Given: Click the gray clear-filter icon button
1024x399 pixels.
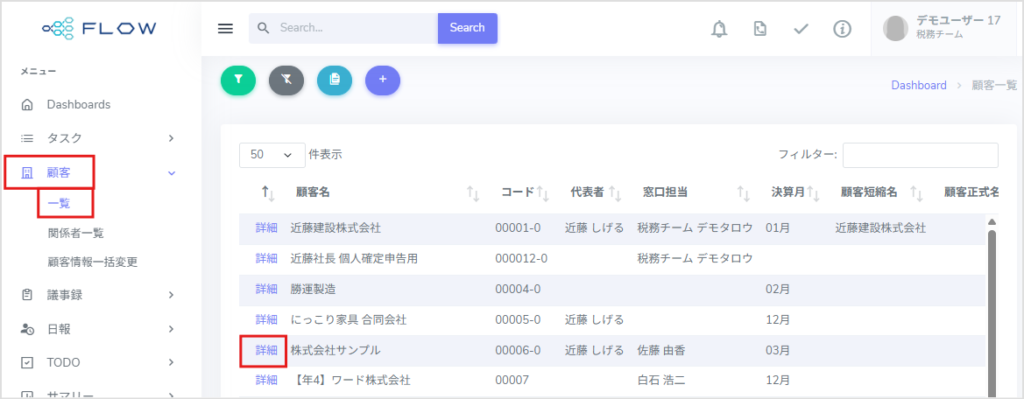Looking at the screenshot, I should coord(286,80).
